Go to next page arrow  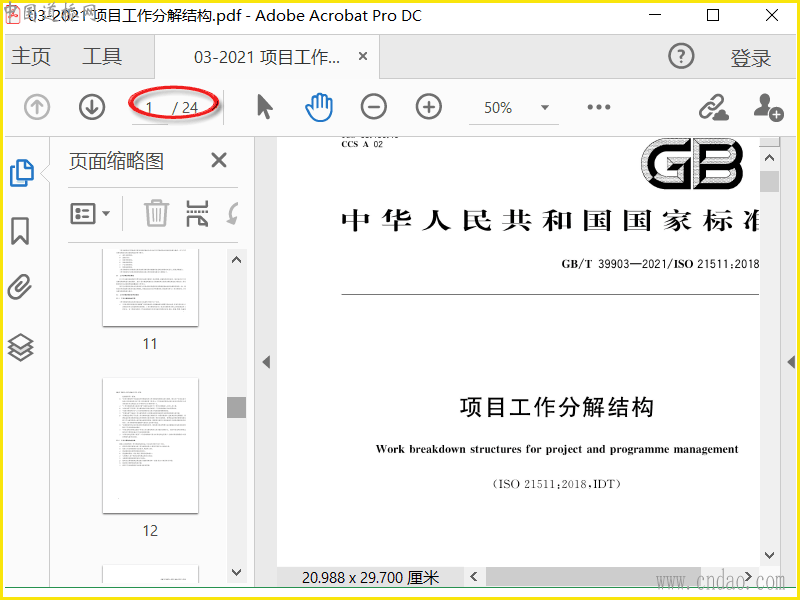(92, 107)
